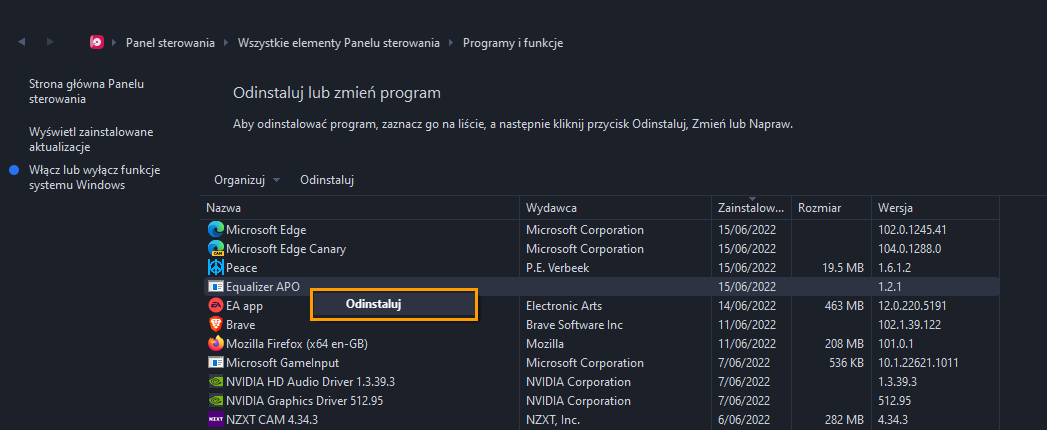Click install date 14/06/2022
The height and width of the screenshot is (430, 1047).
(747, 306)
